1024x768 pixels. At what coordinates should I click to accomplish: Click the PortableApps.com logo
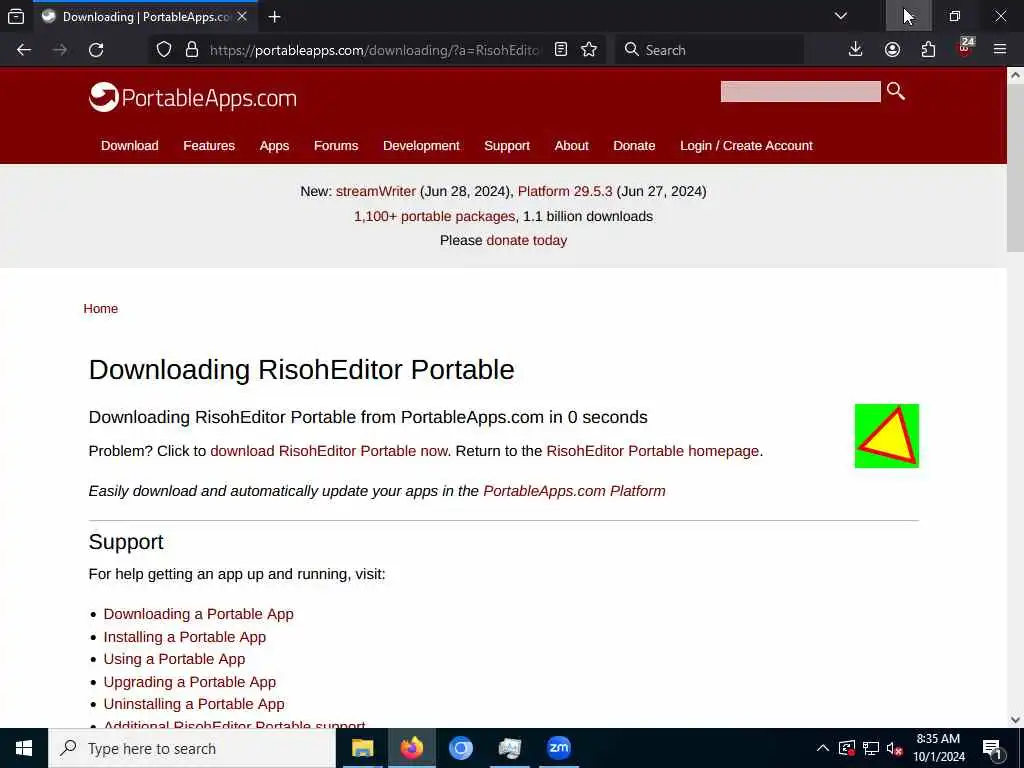(x=193, y=97)
